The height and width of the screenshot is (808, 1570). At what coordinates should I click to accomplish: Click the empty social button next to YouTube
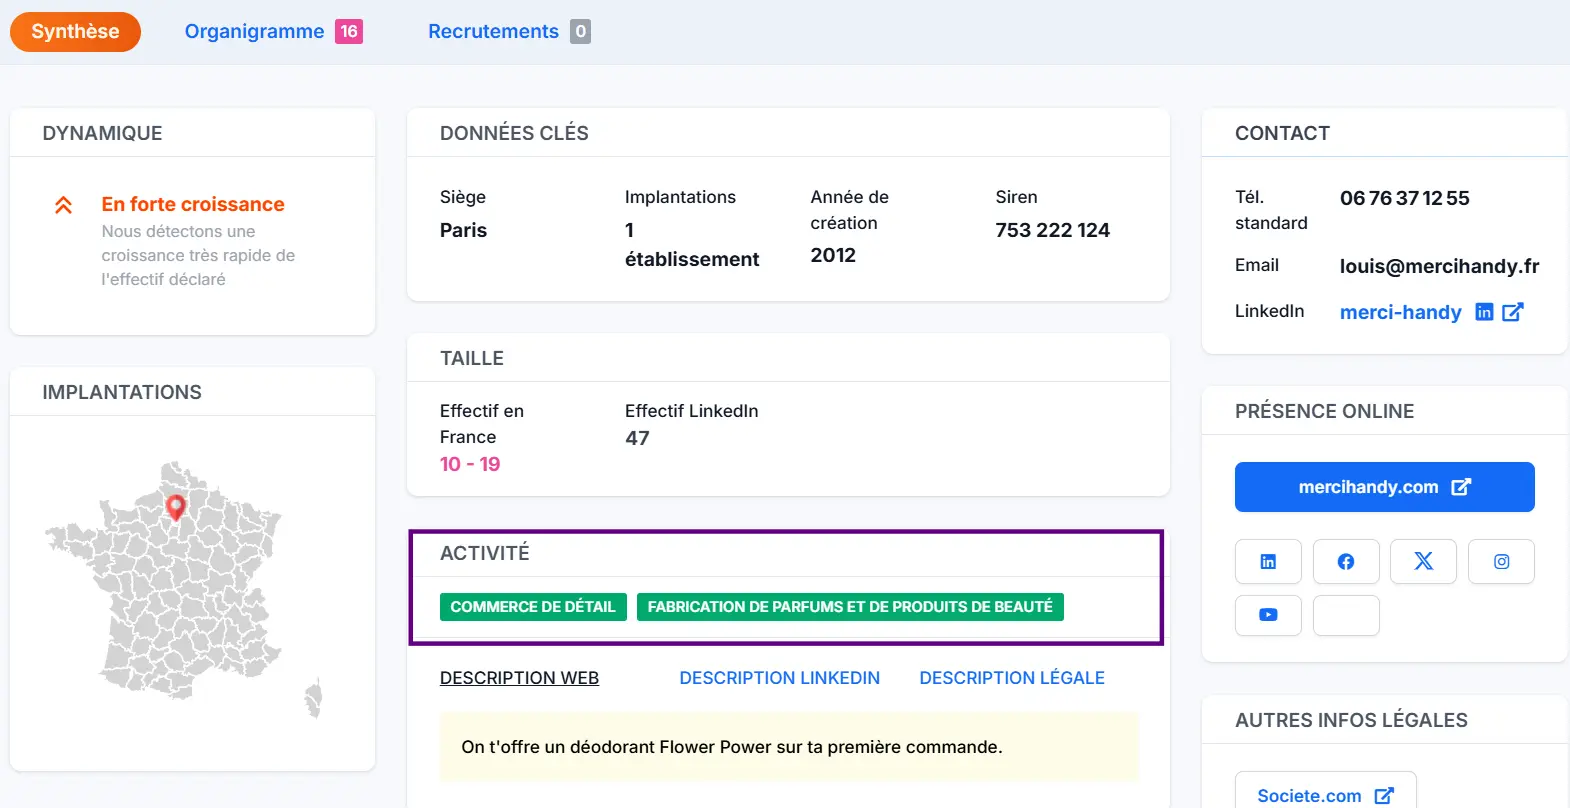coord(1346,615)
